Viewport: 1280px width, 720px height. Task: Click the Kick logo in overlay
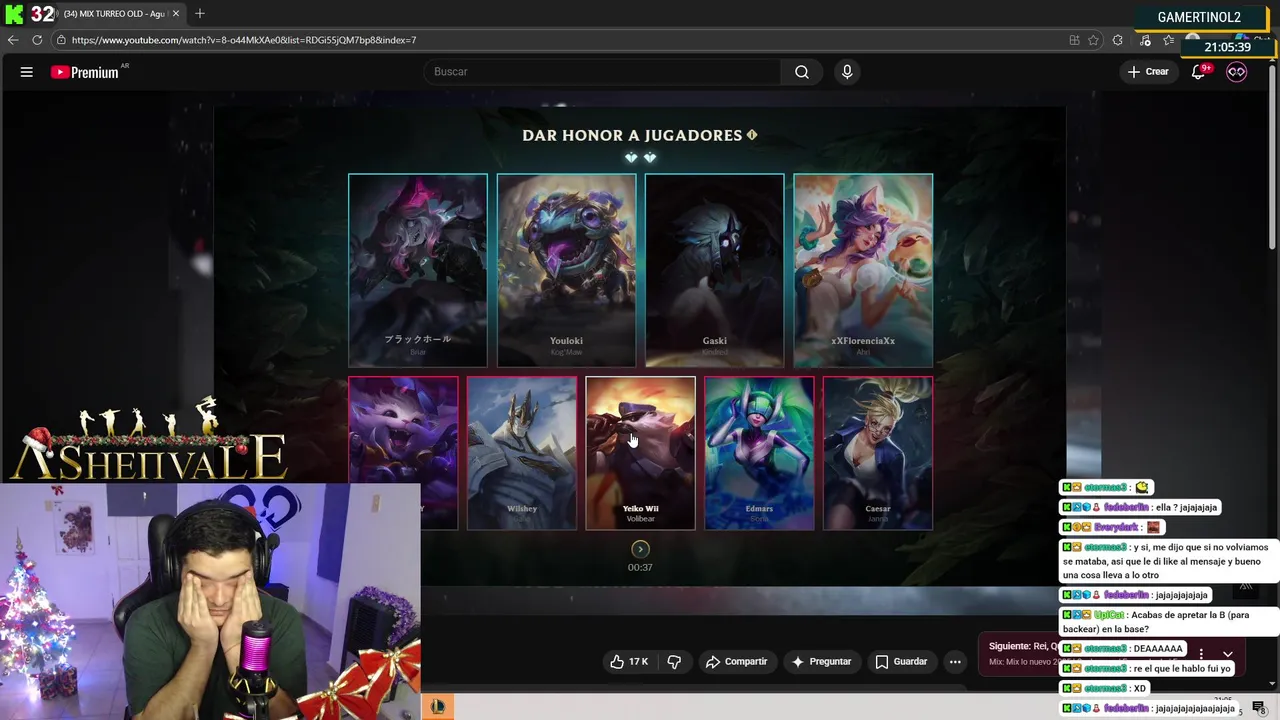click(x=14, y=14)
